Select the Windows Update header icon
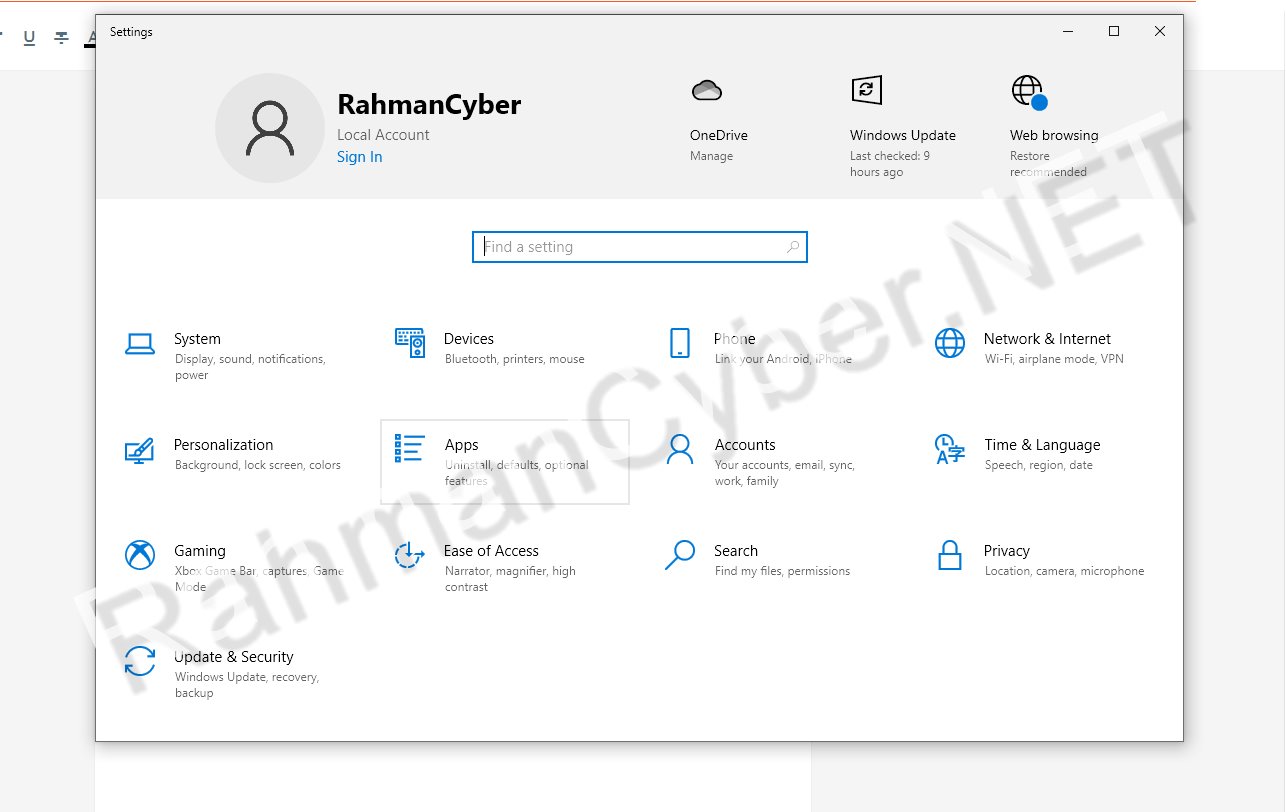Screen dimensions: 1286x812 coord(867,89)
